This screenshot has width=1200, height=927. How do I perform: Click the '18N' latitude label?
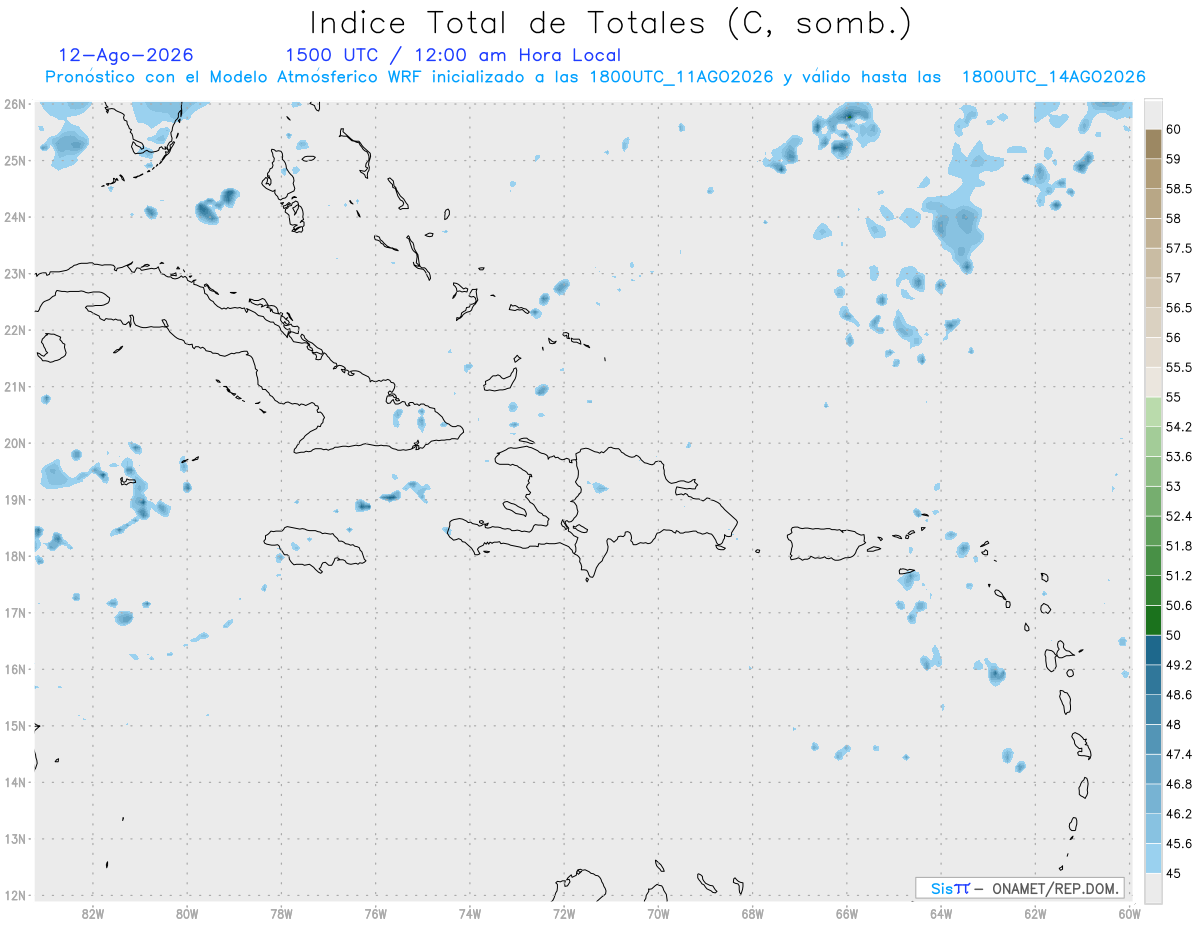(x=14, y=556)
